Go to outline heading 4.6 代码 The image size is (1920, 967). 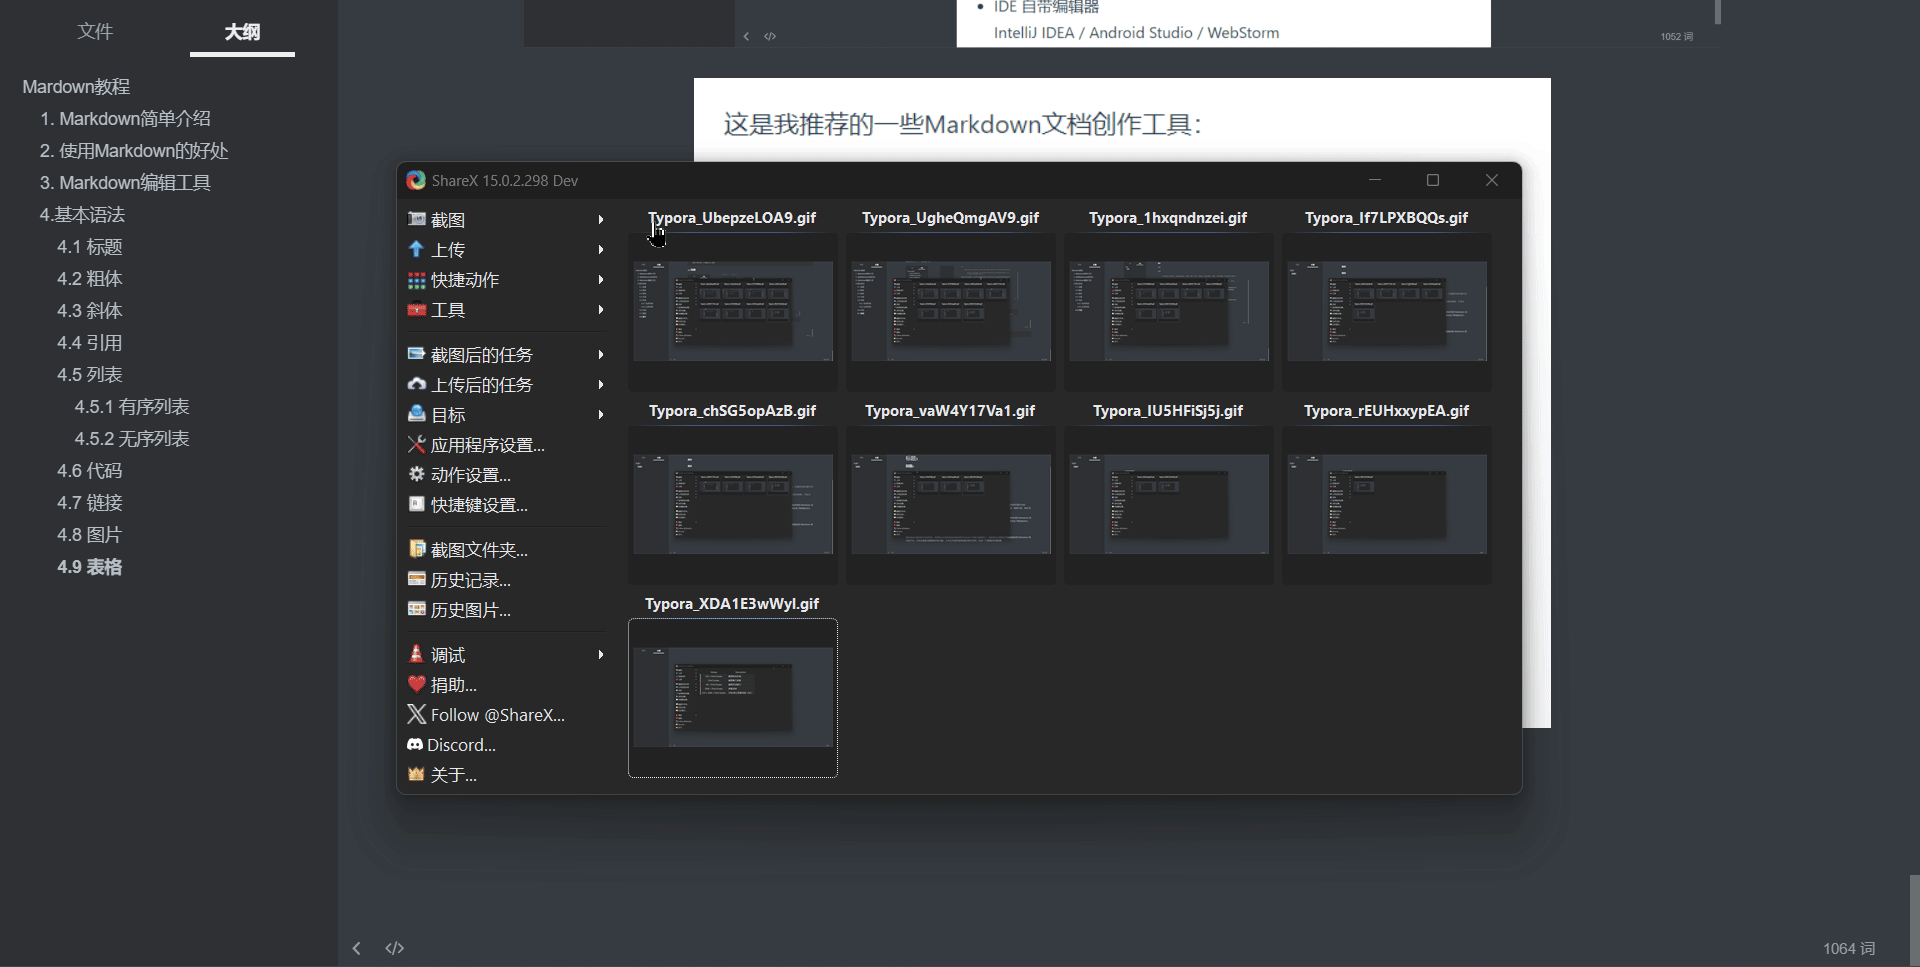click(90, 471)
